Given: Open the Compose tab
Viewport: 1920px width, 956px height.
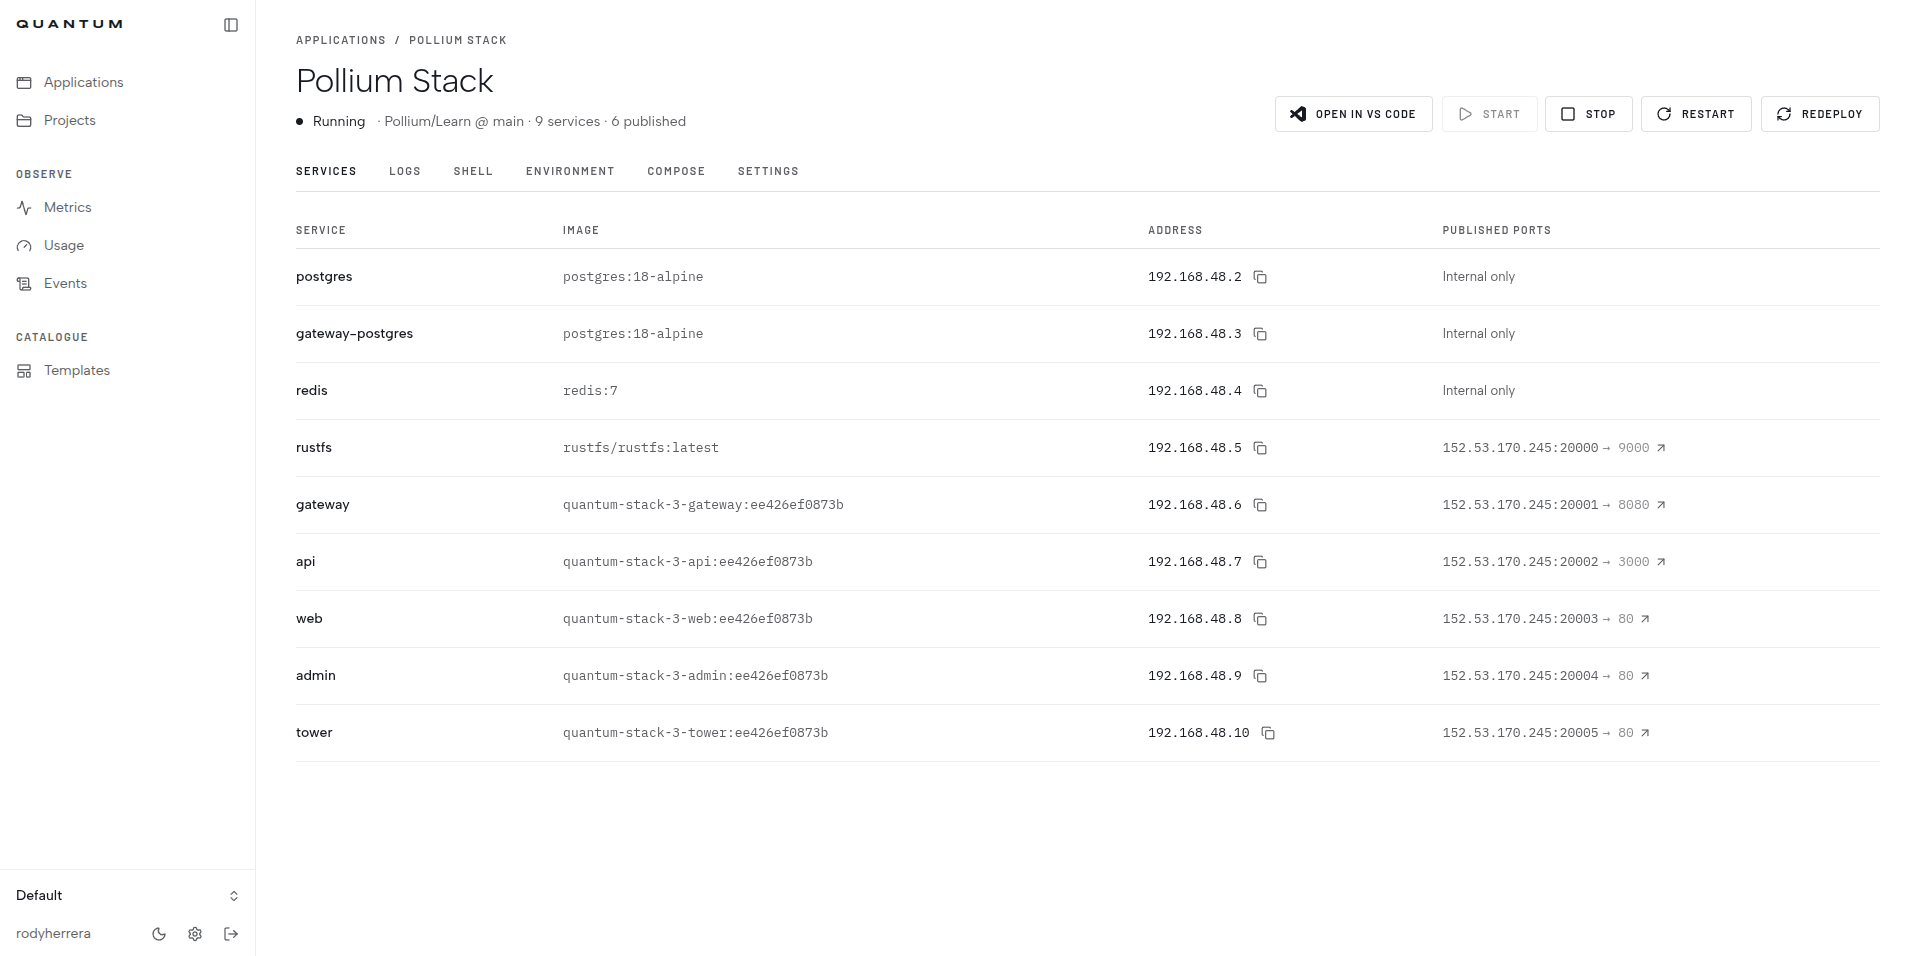Looking at the screenshot, I should (x=676, y=171).
